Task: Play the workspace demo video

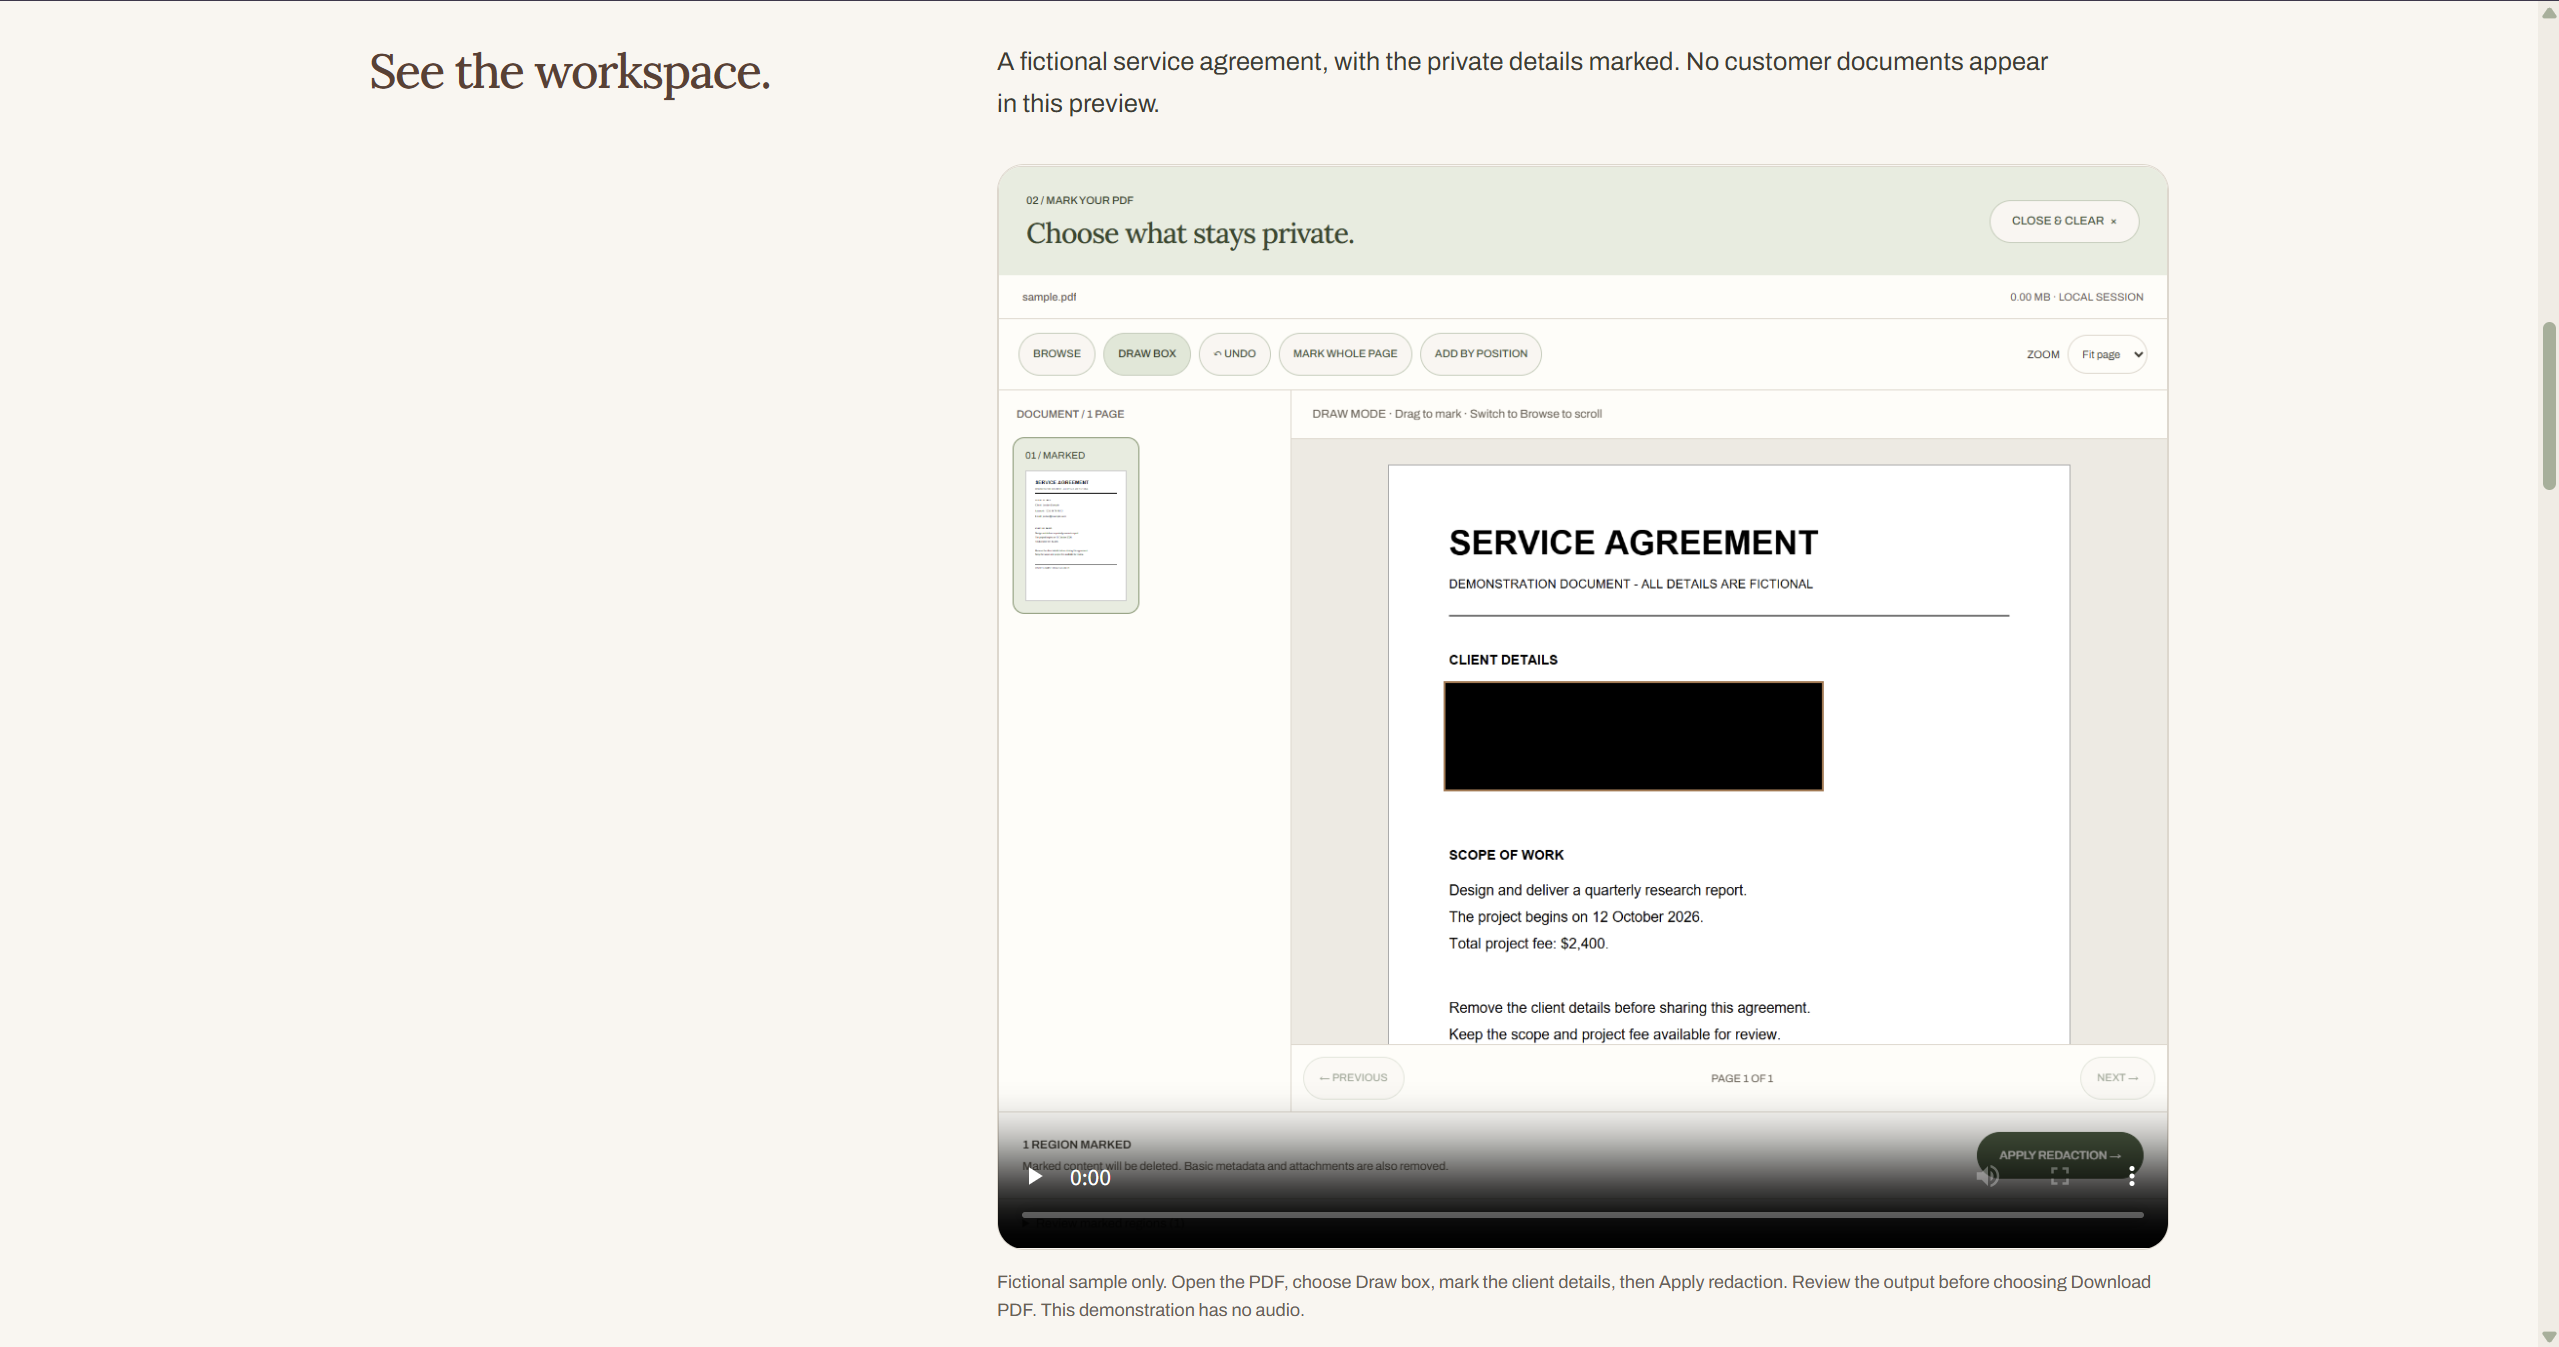Action: [1035, 1177]
